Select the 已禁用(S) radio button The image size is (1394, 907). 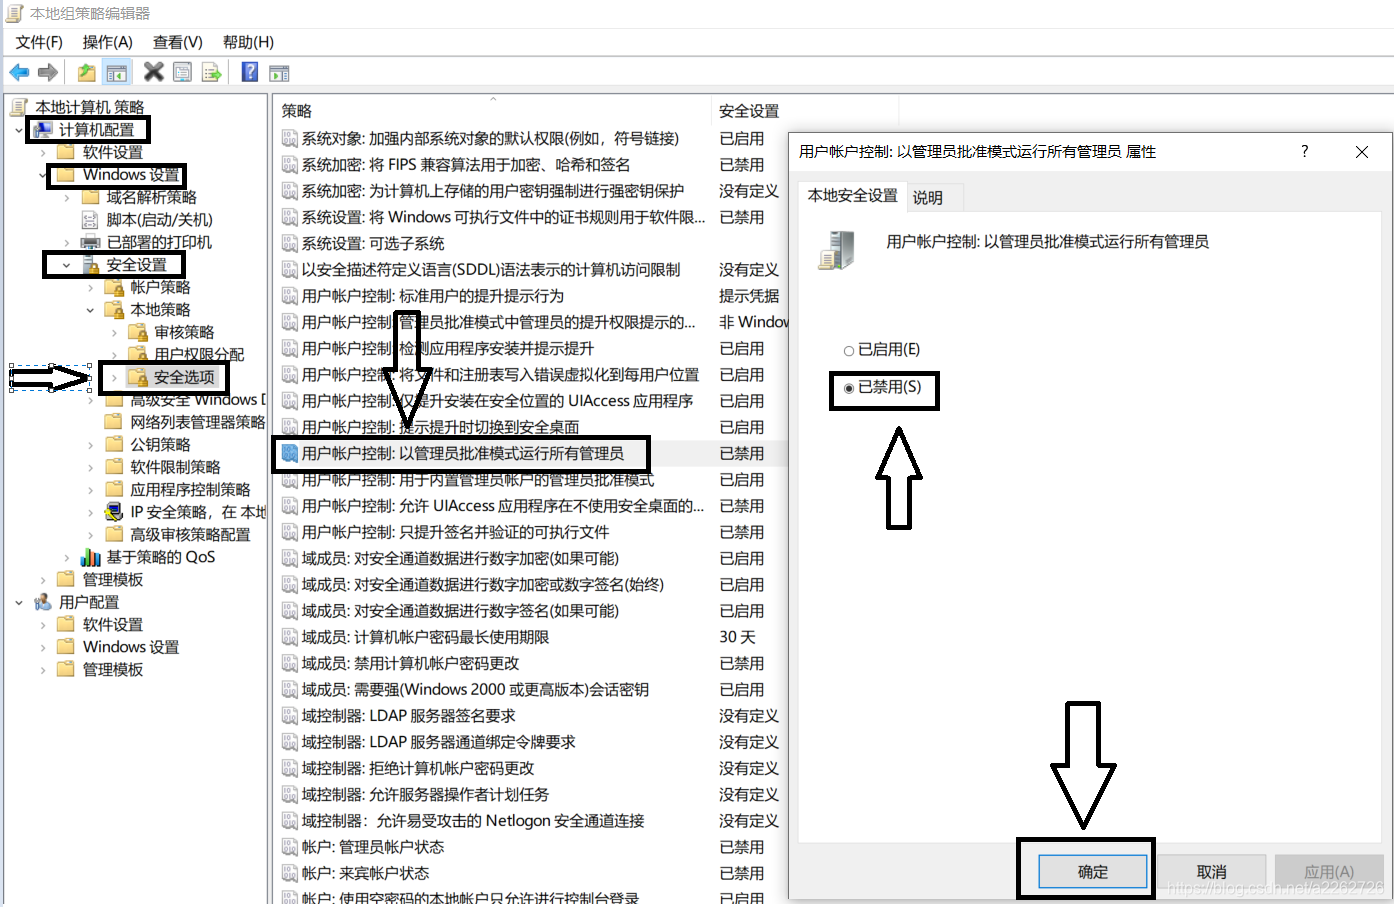[x=849, y=388]
